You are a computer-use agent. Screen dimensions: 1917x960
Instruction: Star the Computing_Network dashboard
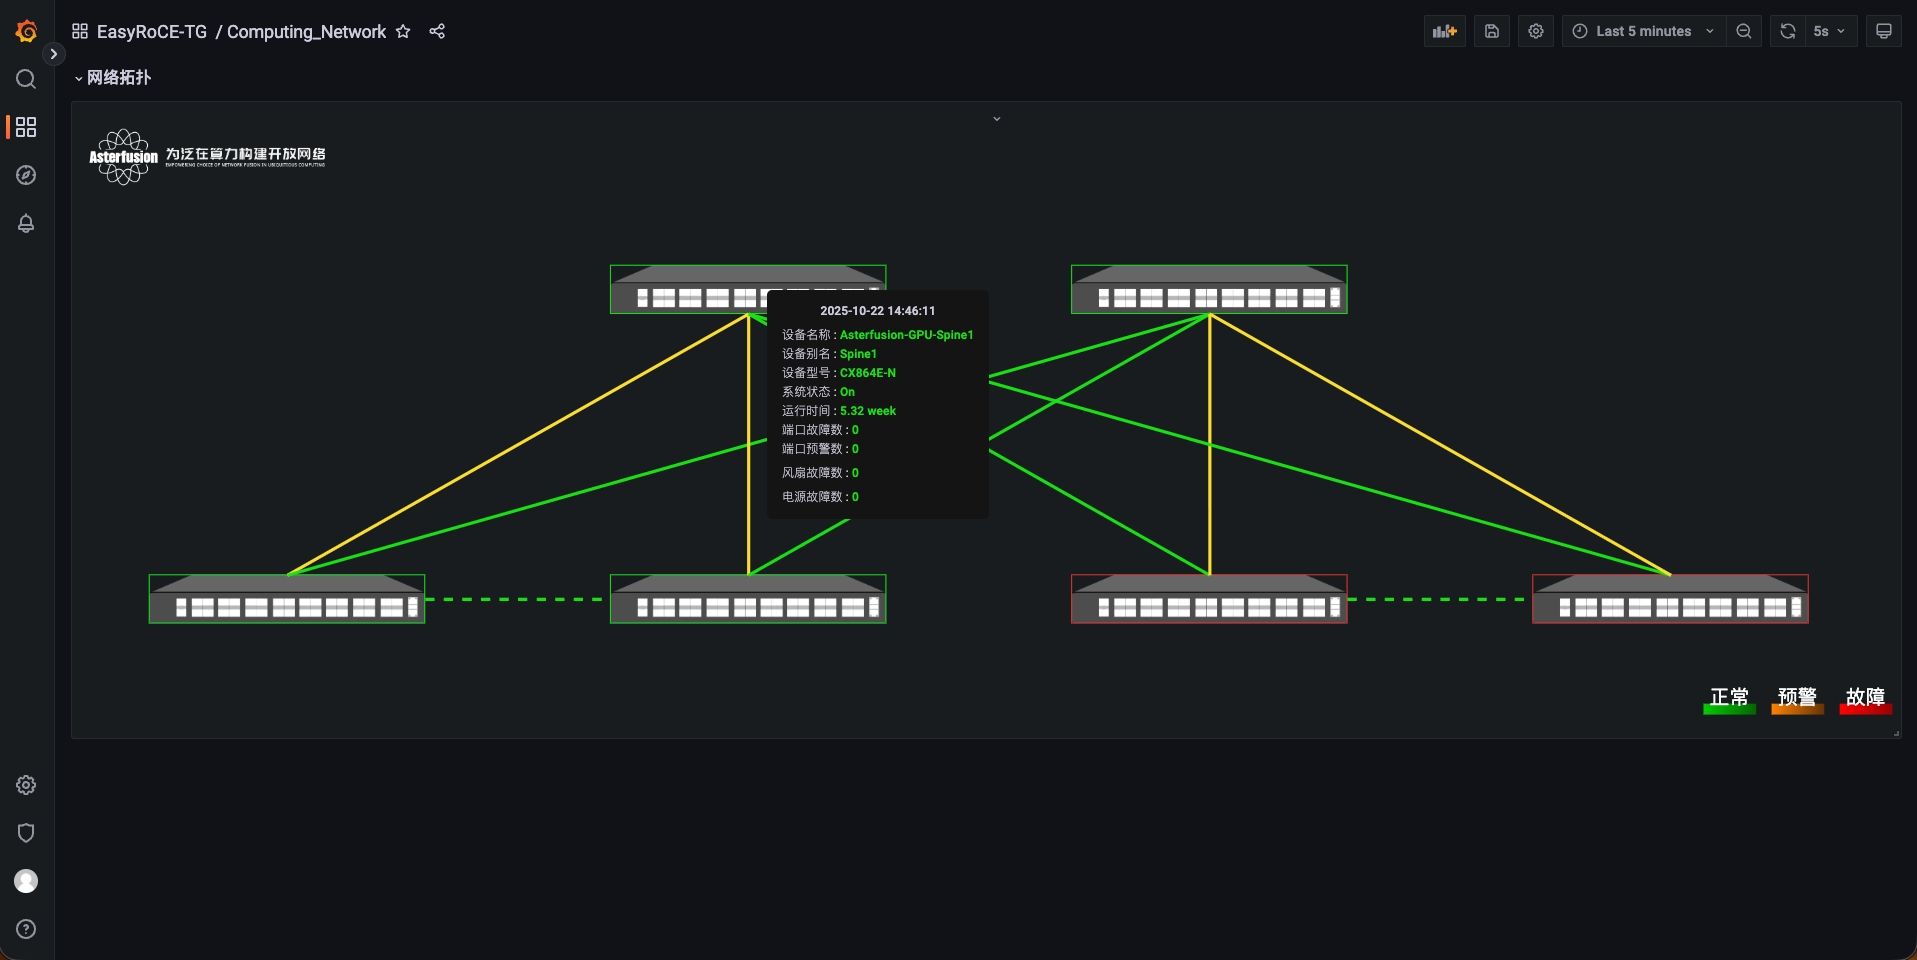403,31
